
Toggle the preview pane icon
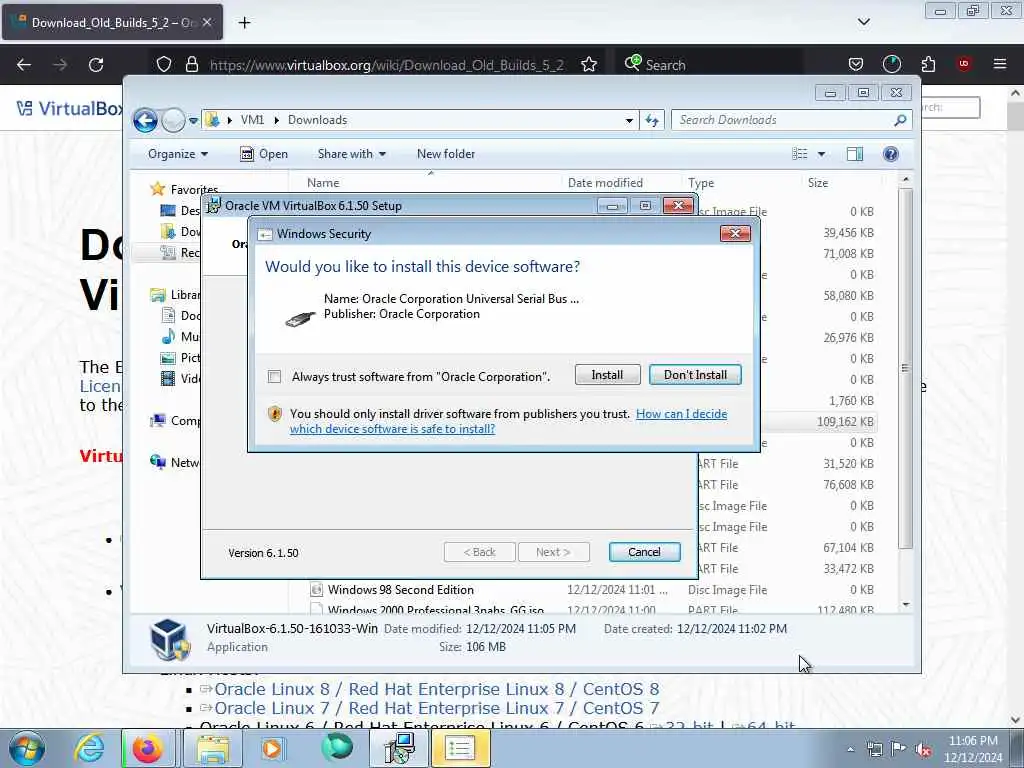click(855, 154)
